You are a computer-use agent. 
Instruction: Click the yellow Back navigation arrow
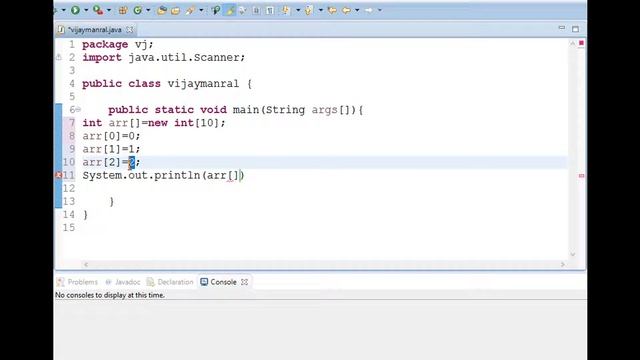(347, 10)
